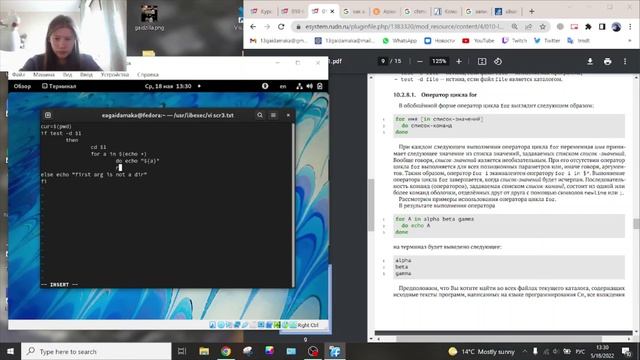Open the Chrome three-dot menu
Image resolution: width=640 pixels, height=360 pixels.
630,27
